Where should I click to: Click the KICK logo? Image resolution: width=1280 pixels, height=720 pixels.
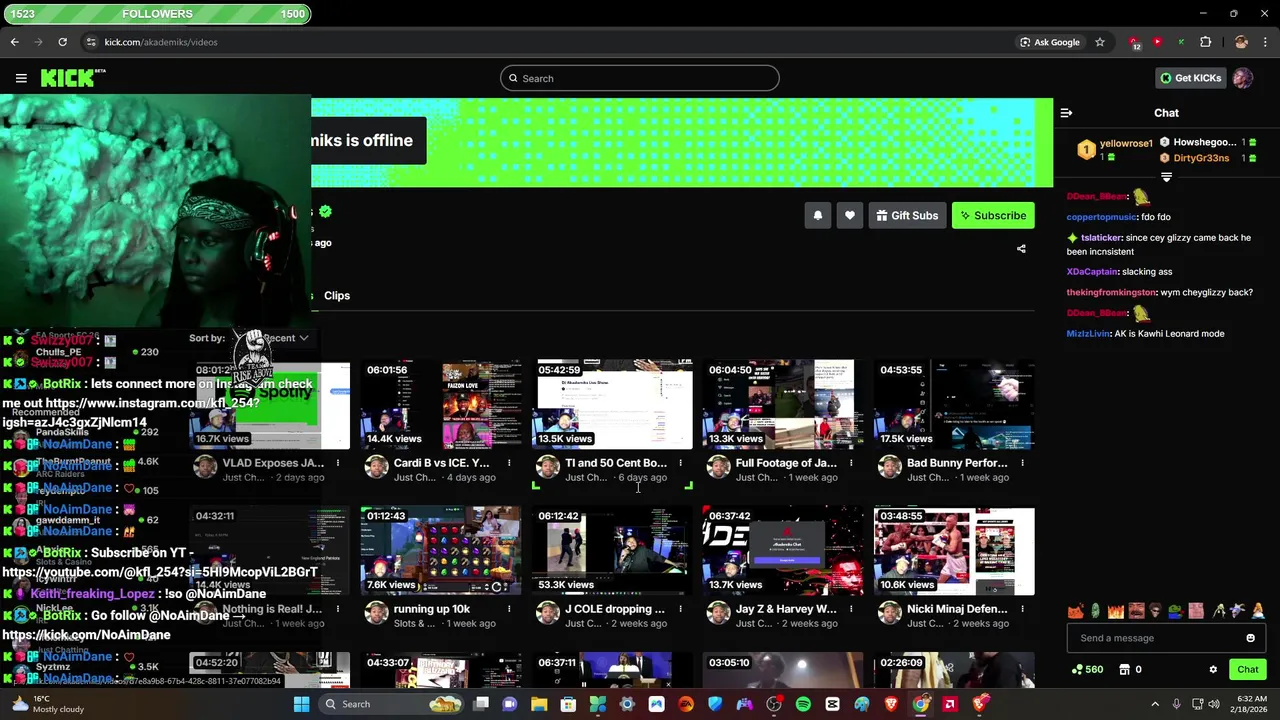point(73,78)
